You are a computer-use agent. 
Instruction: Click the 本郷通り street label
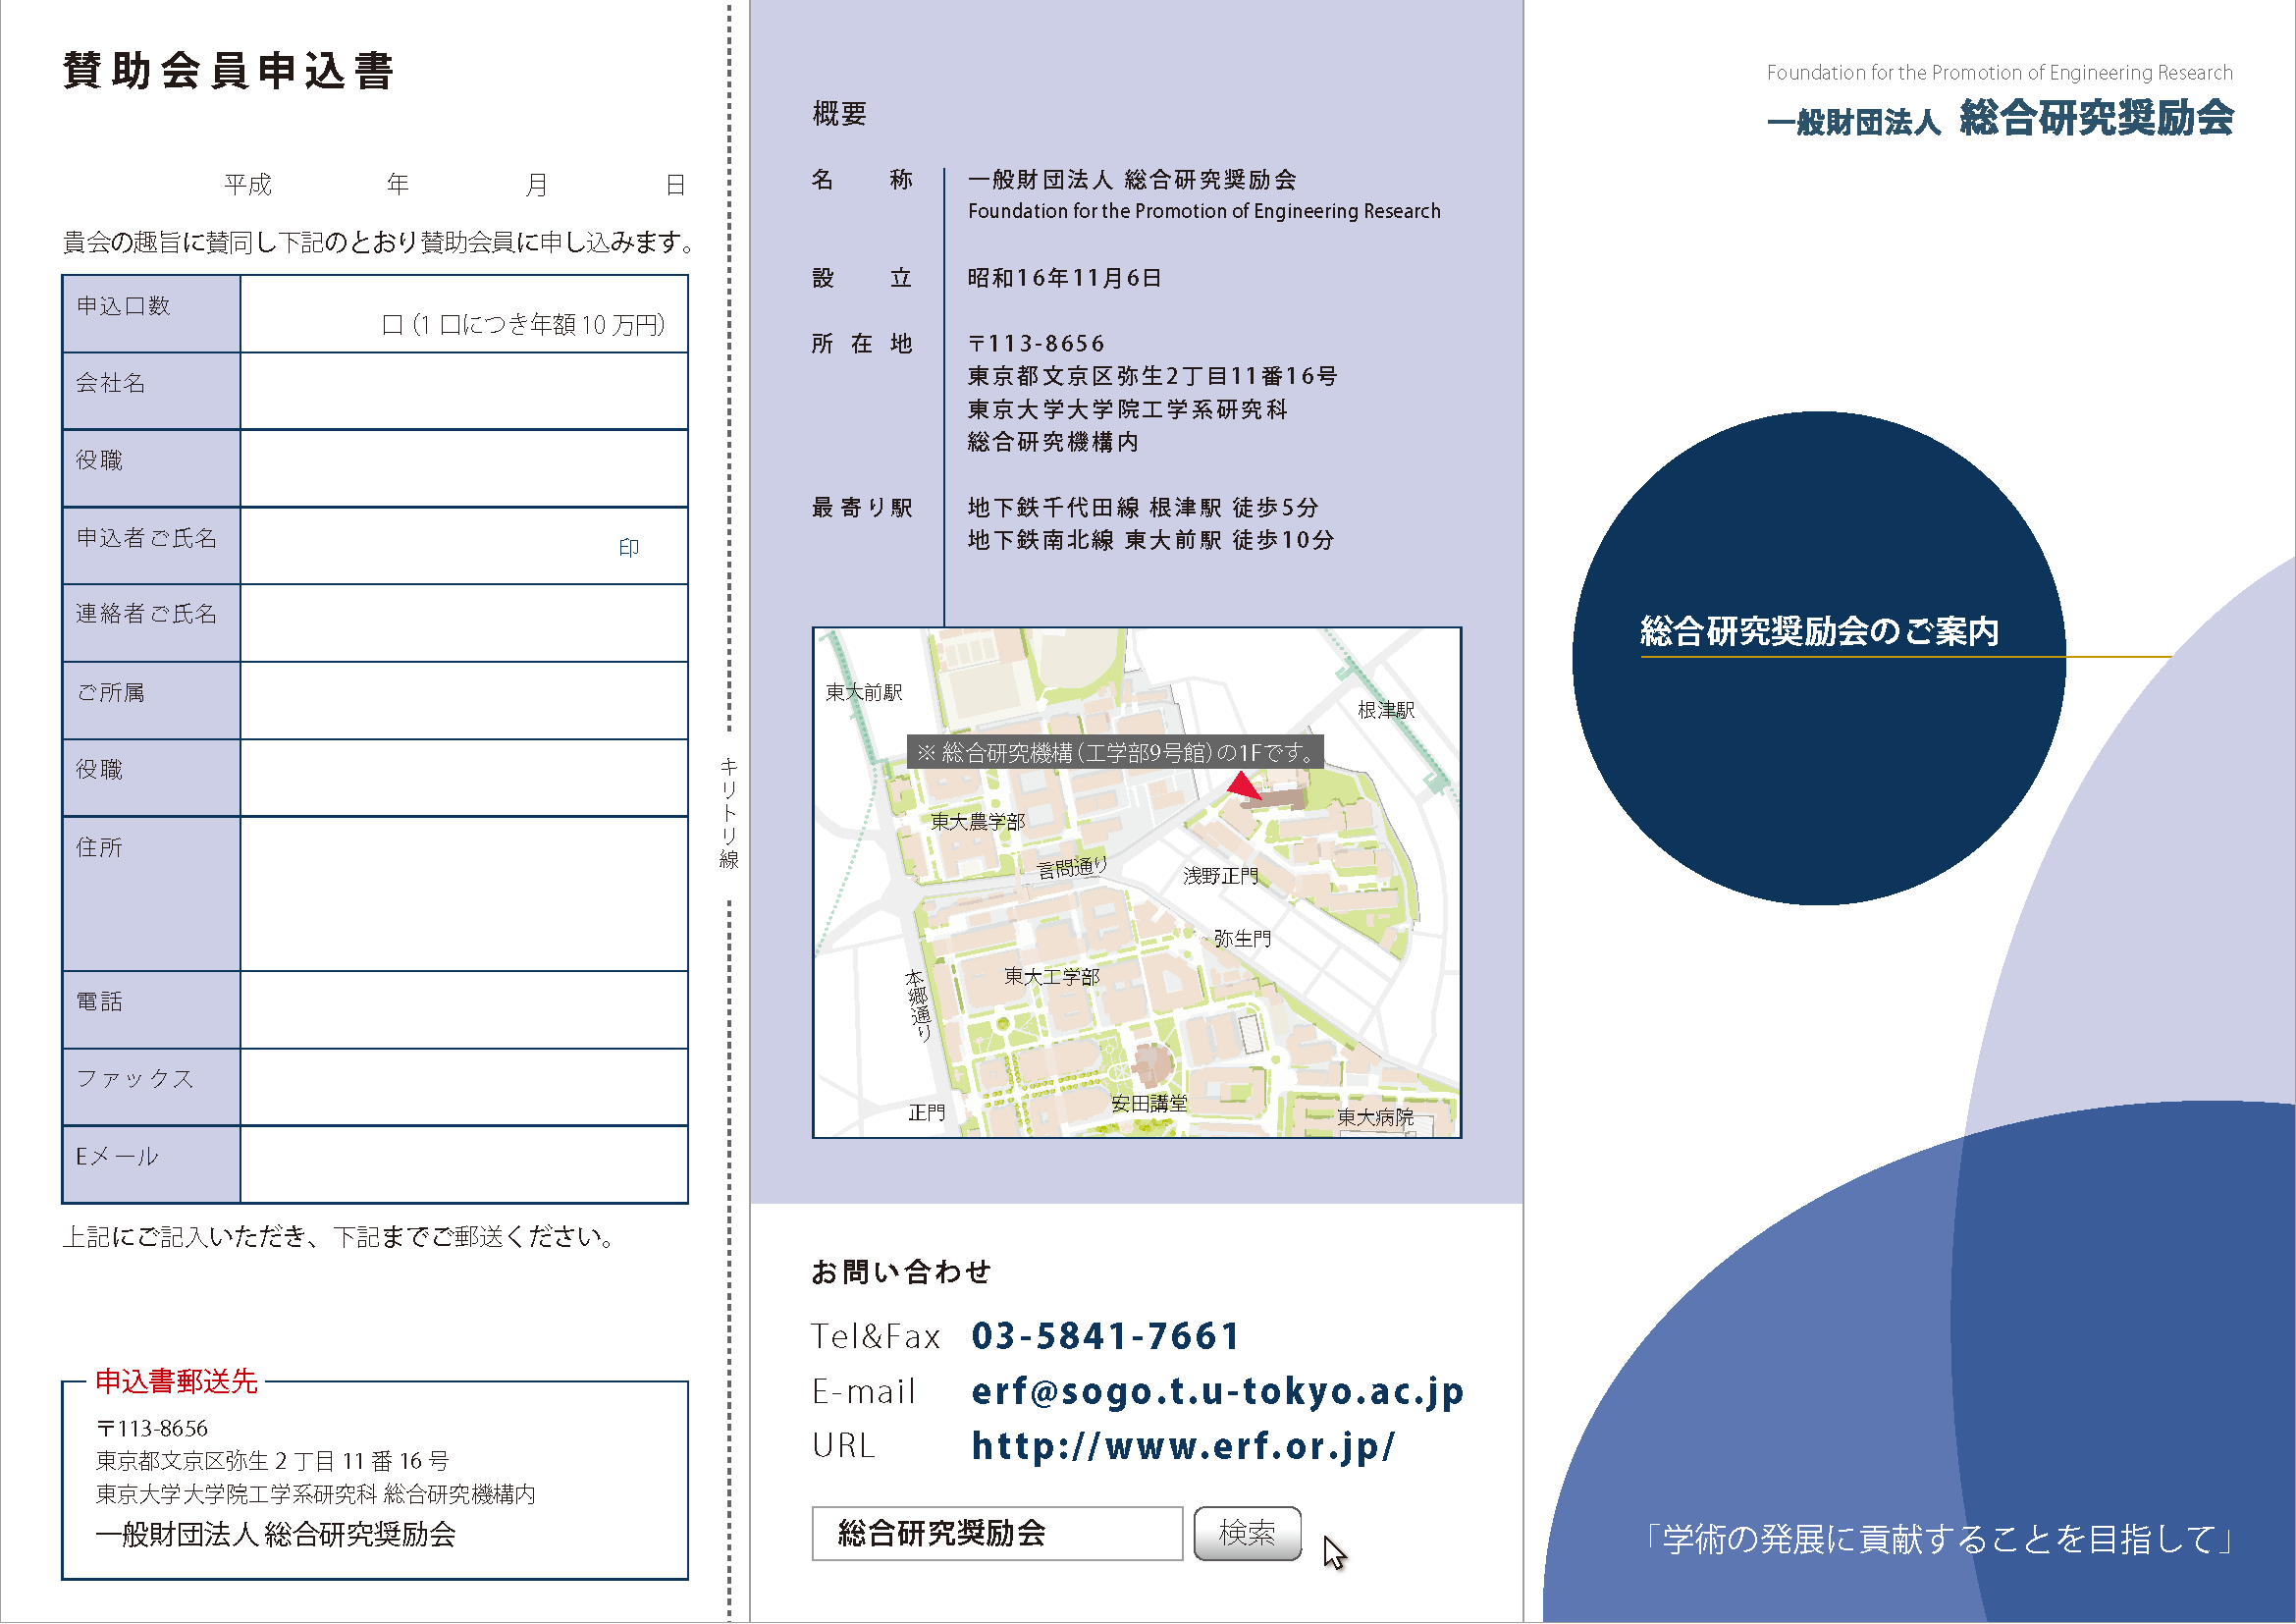[x=918, y=1006]
